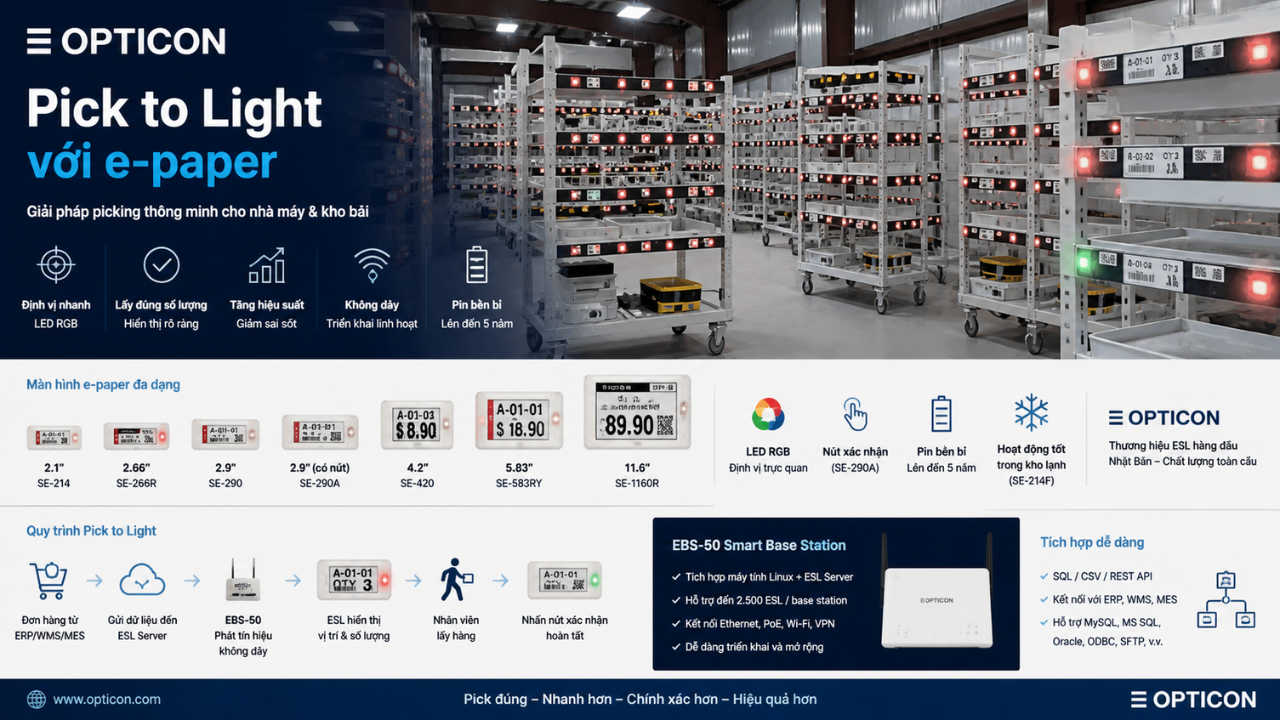Click the ESL display showing QTY 3 in the process

(x=353, y=579)
